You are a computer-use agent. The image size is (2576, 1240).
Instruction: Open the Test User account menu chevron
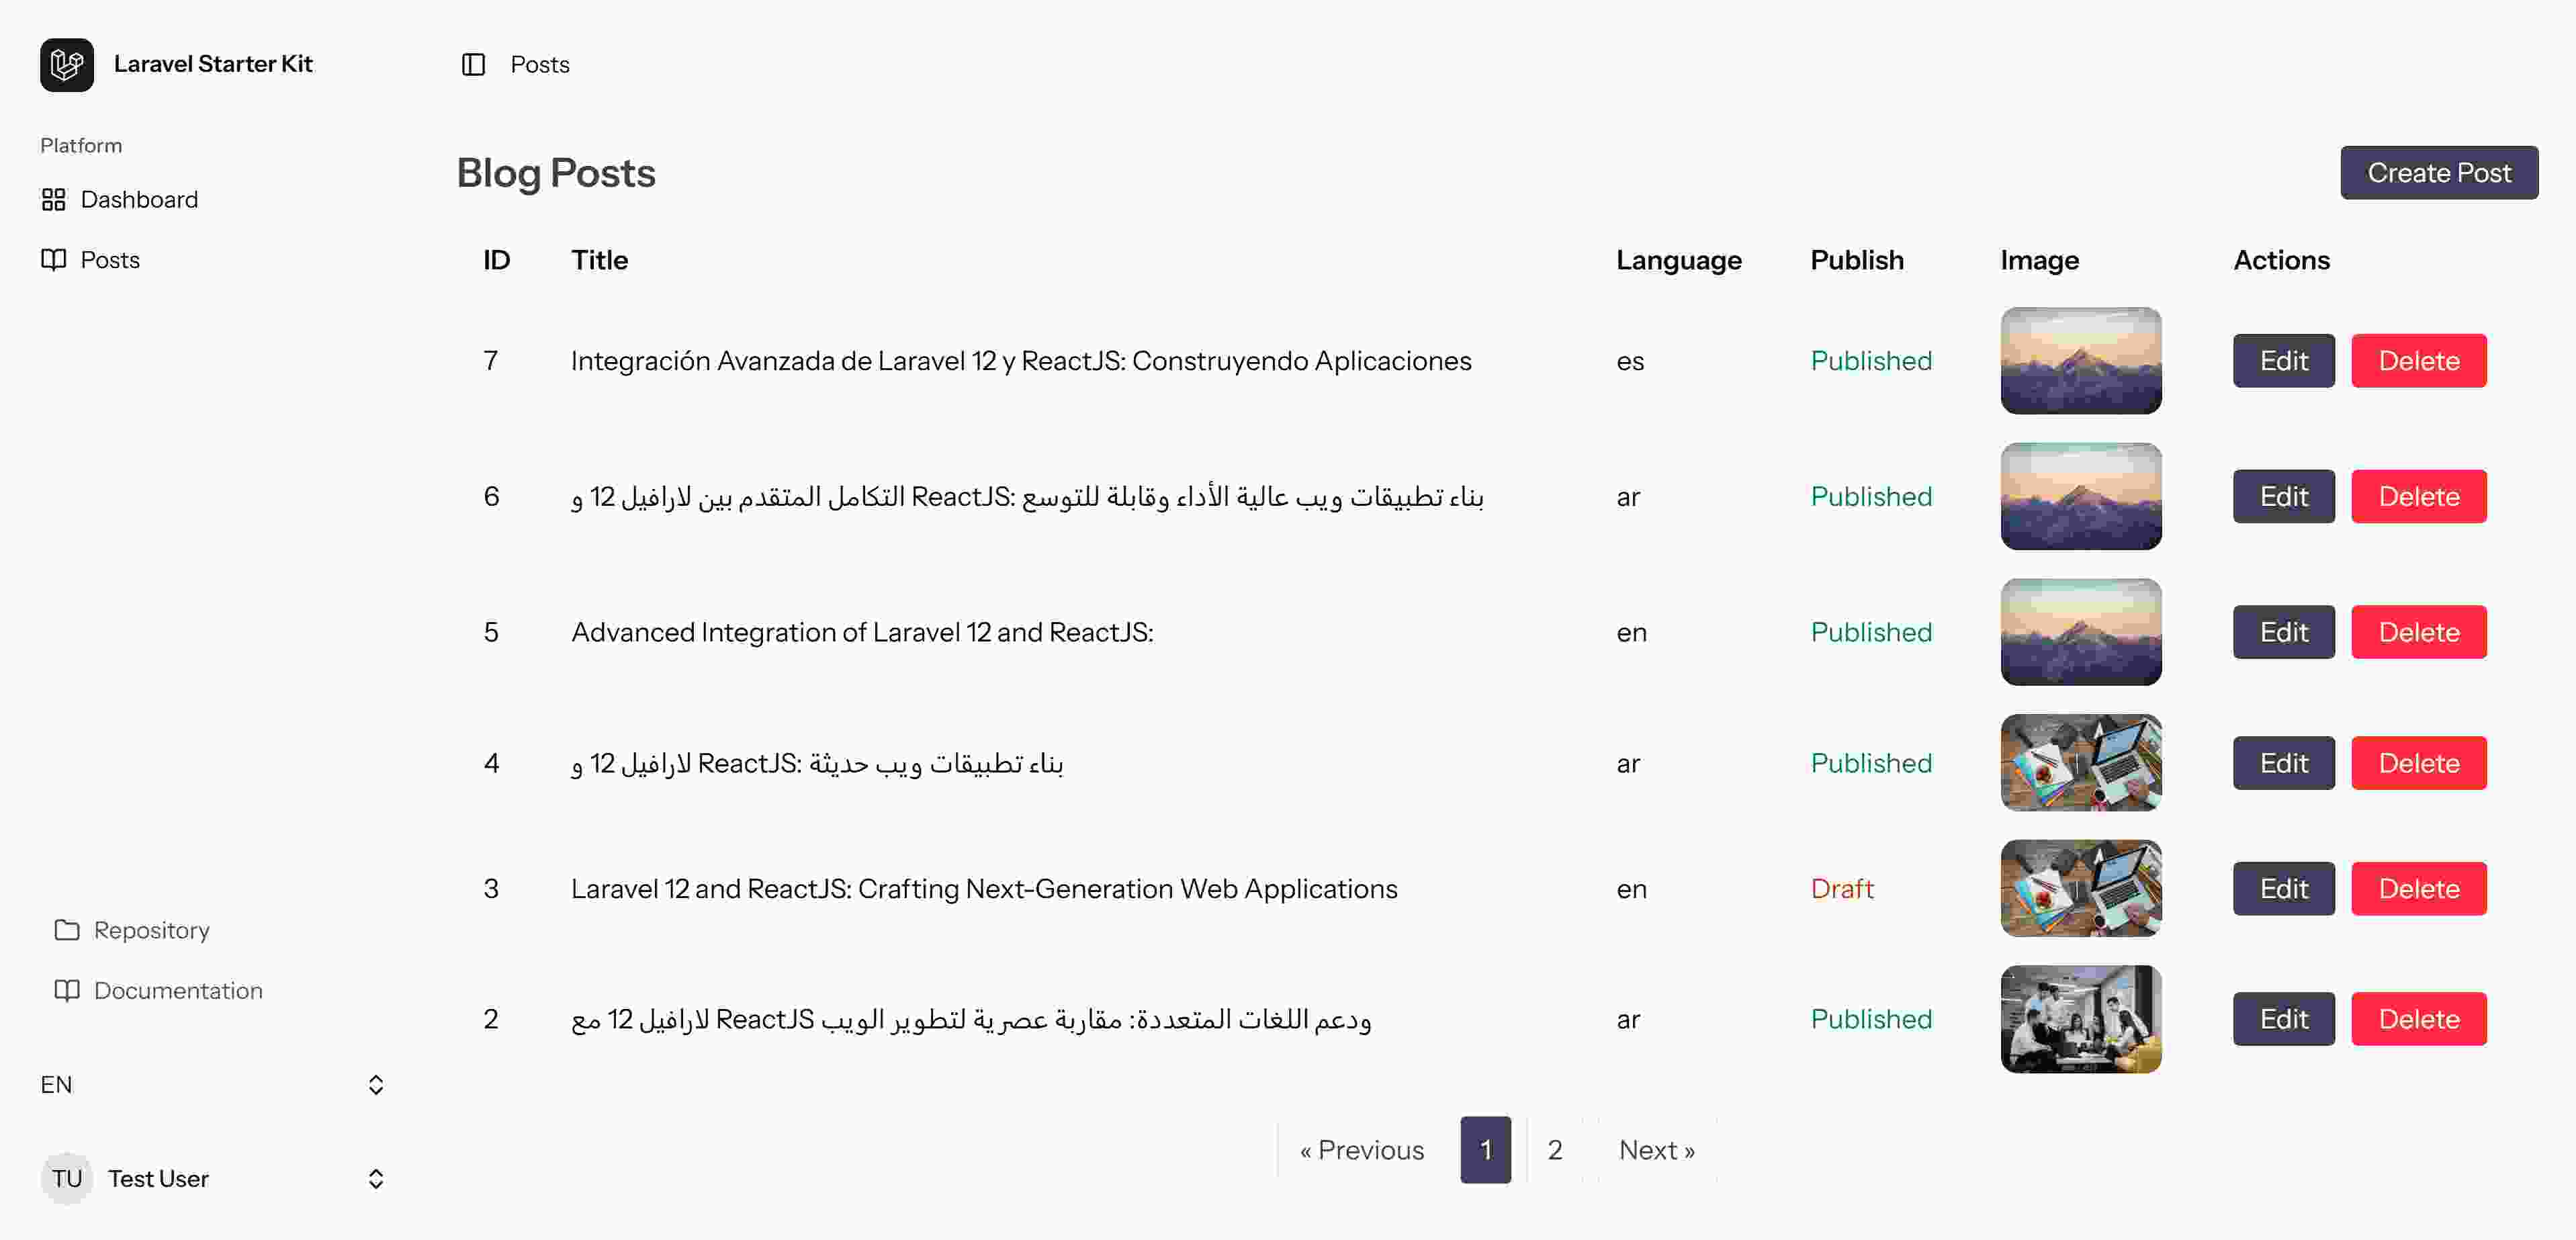376,1178
